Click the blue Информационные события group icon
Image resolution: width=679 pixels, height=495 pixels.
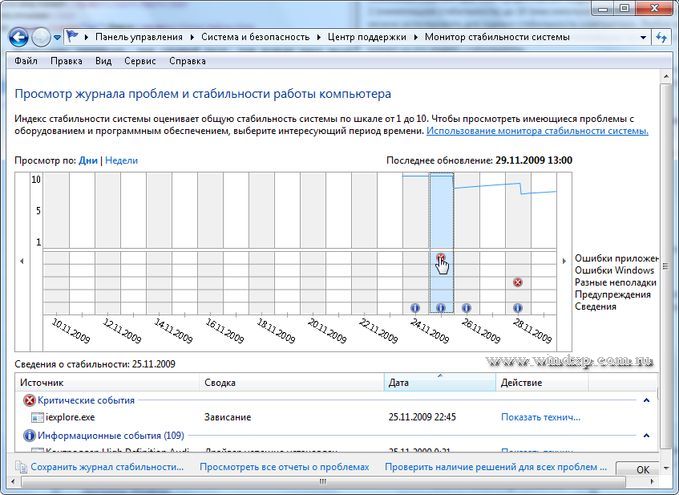pos(29,435)
